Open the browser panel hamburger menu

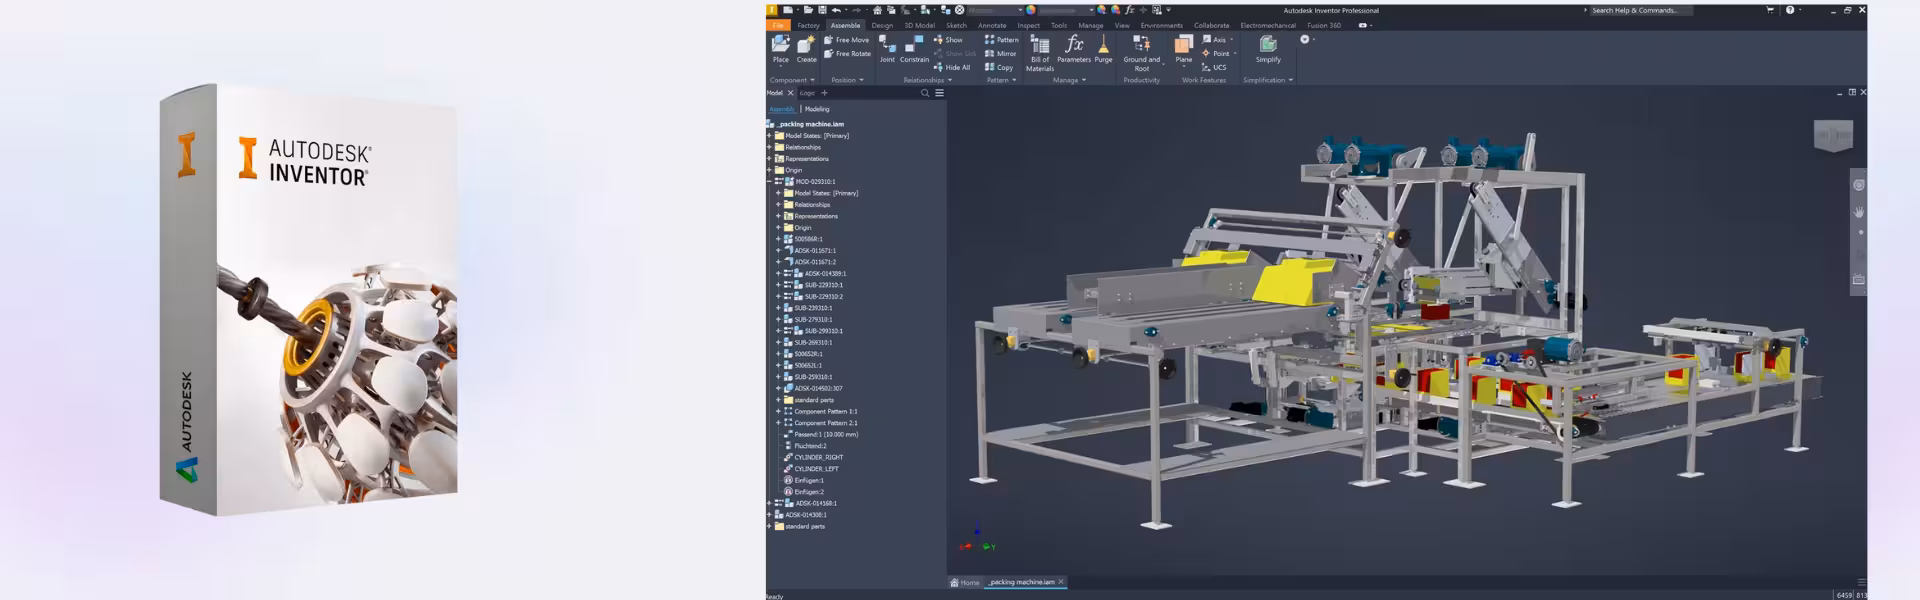pyautogui.click(x=939, y=93)
